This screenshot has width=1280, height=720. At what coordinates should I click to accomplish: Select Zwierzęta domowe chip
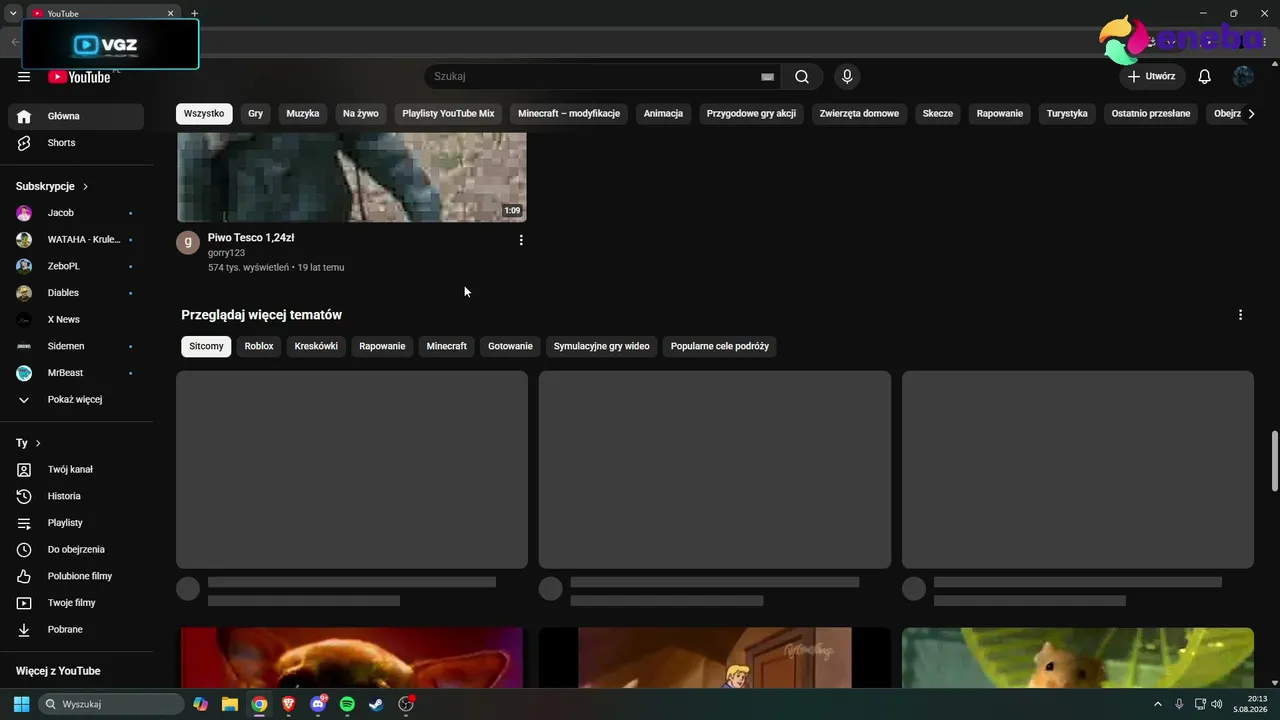coord(859,114)
